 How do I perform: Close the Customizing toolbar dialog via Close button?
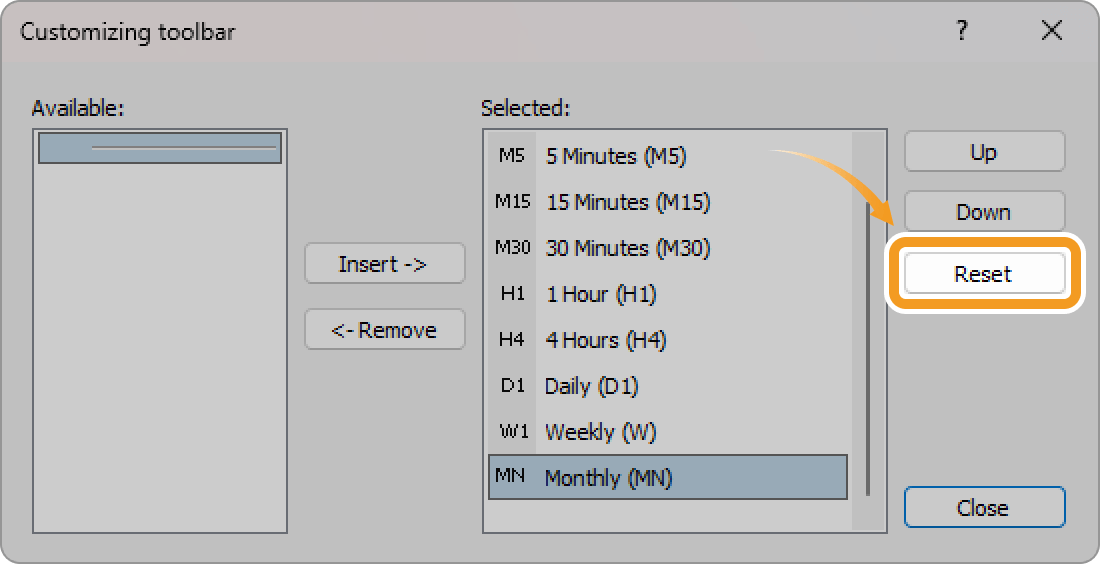click(984, 506)
